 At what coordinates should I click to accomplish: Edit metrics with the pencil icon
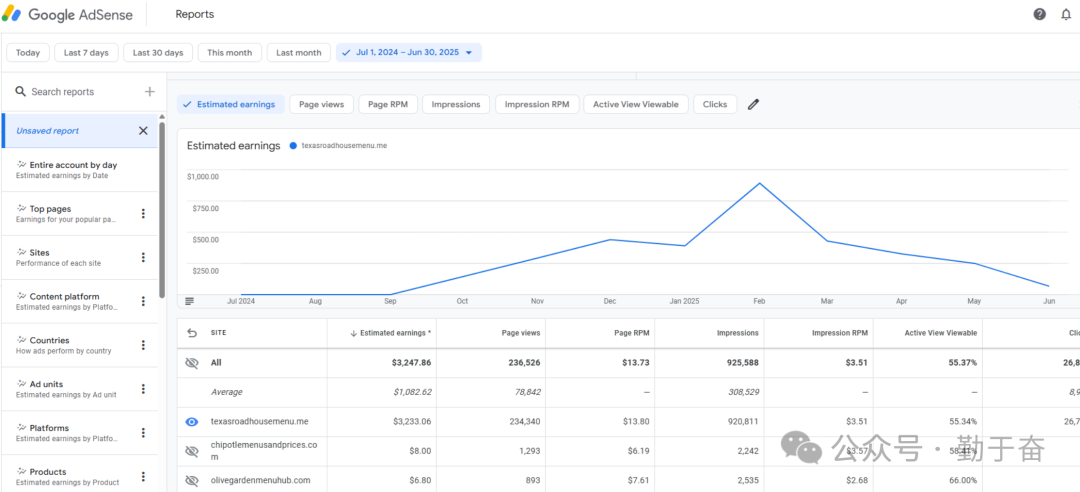tap(754, 105)
